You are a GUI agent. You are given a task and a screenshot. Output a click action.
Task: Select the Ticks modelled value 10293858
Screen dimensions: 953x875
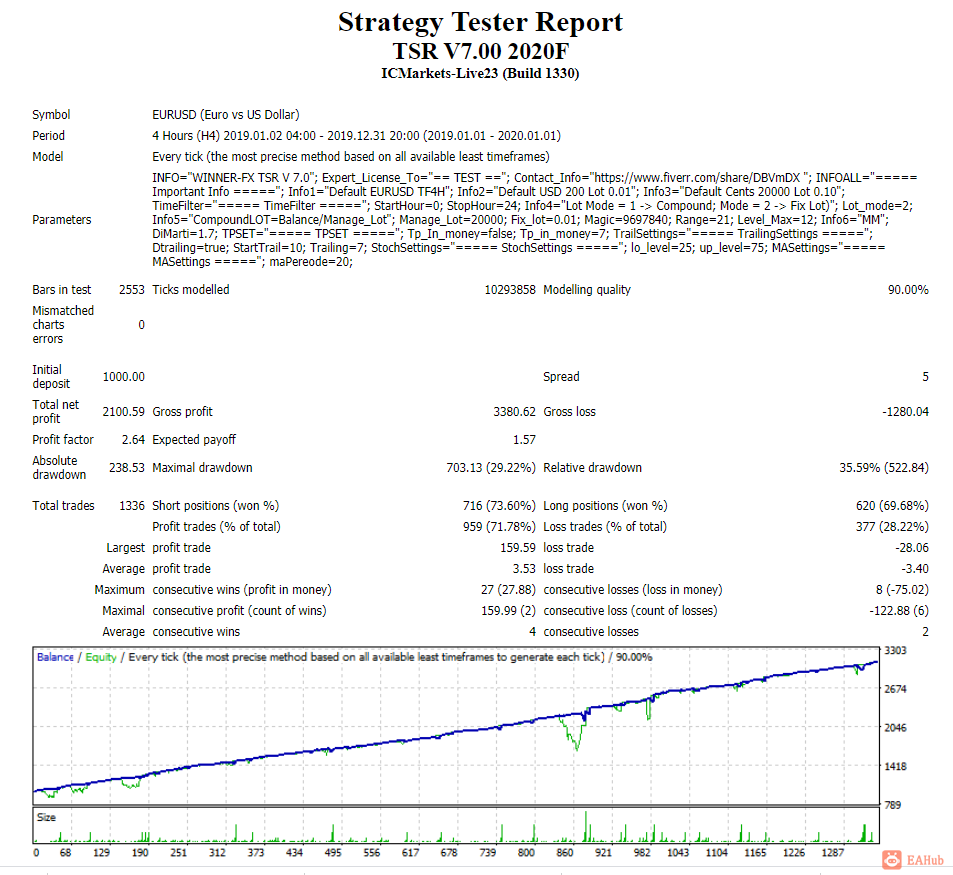coord(510,290)
